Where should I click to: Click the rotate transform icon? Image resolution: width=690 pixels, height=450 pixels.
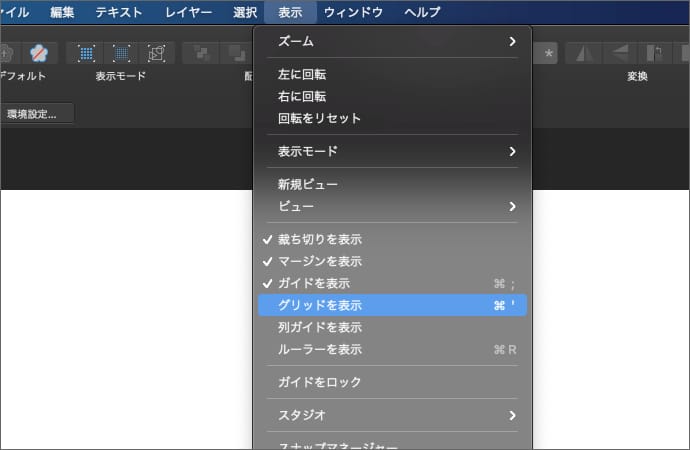(655, 53)
